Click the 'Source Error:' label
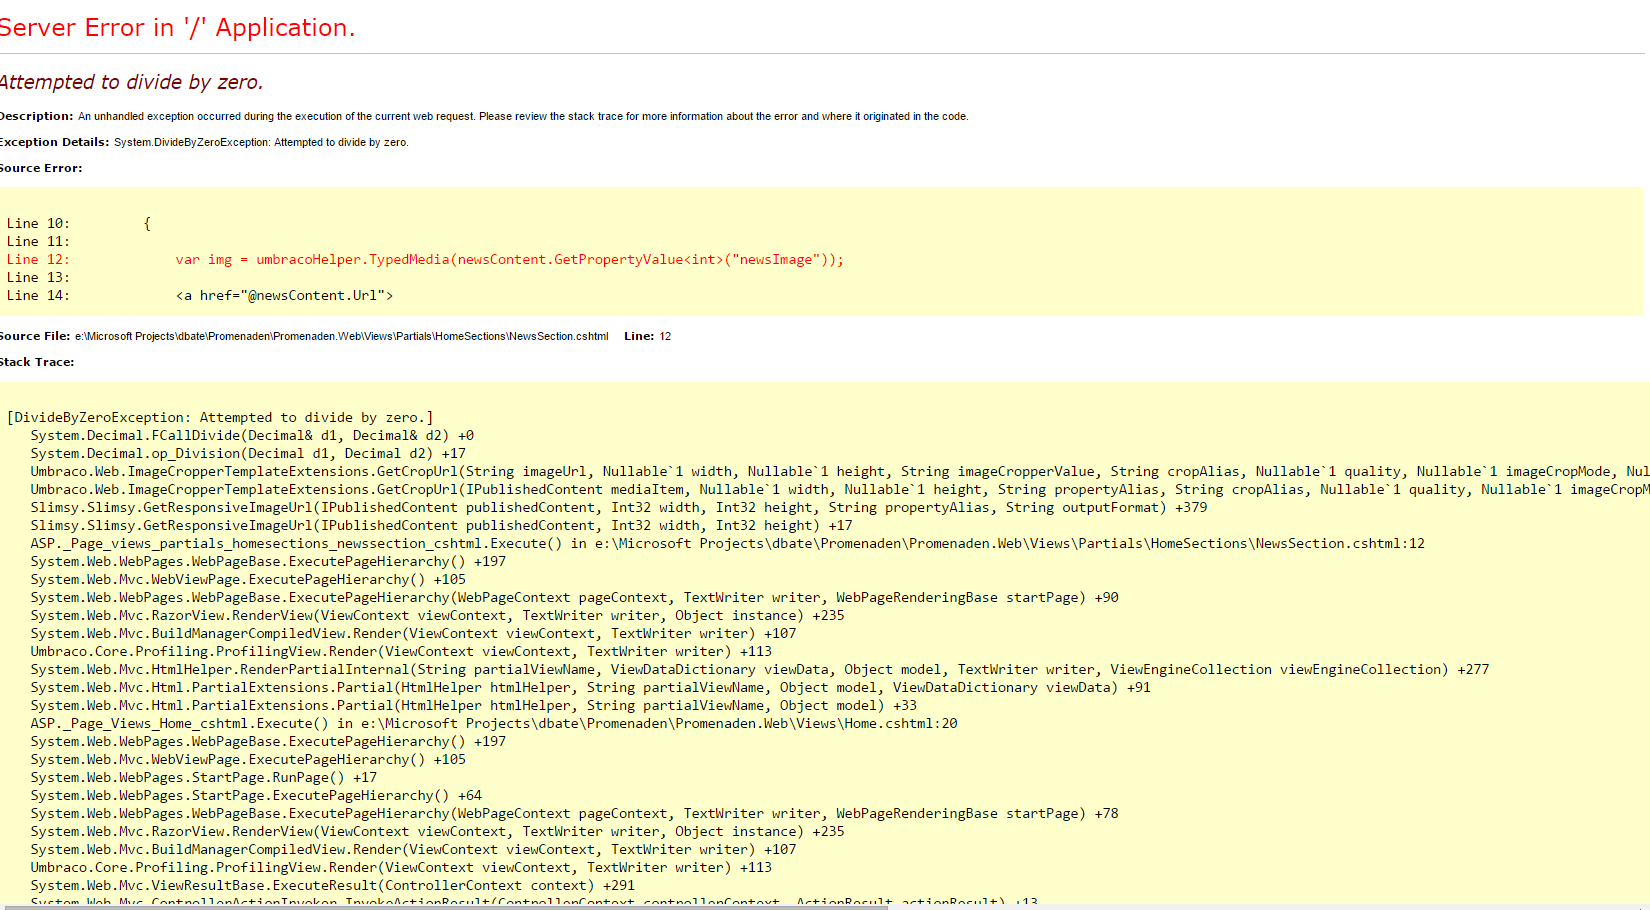Viewport: 1650px width, 910px height. 41,168
